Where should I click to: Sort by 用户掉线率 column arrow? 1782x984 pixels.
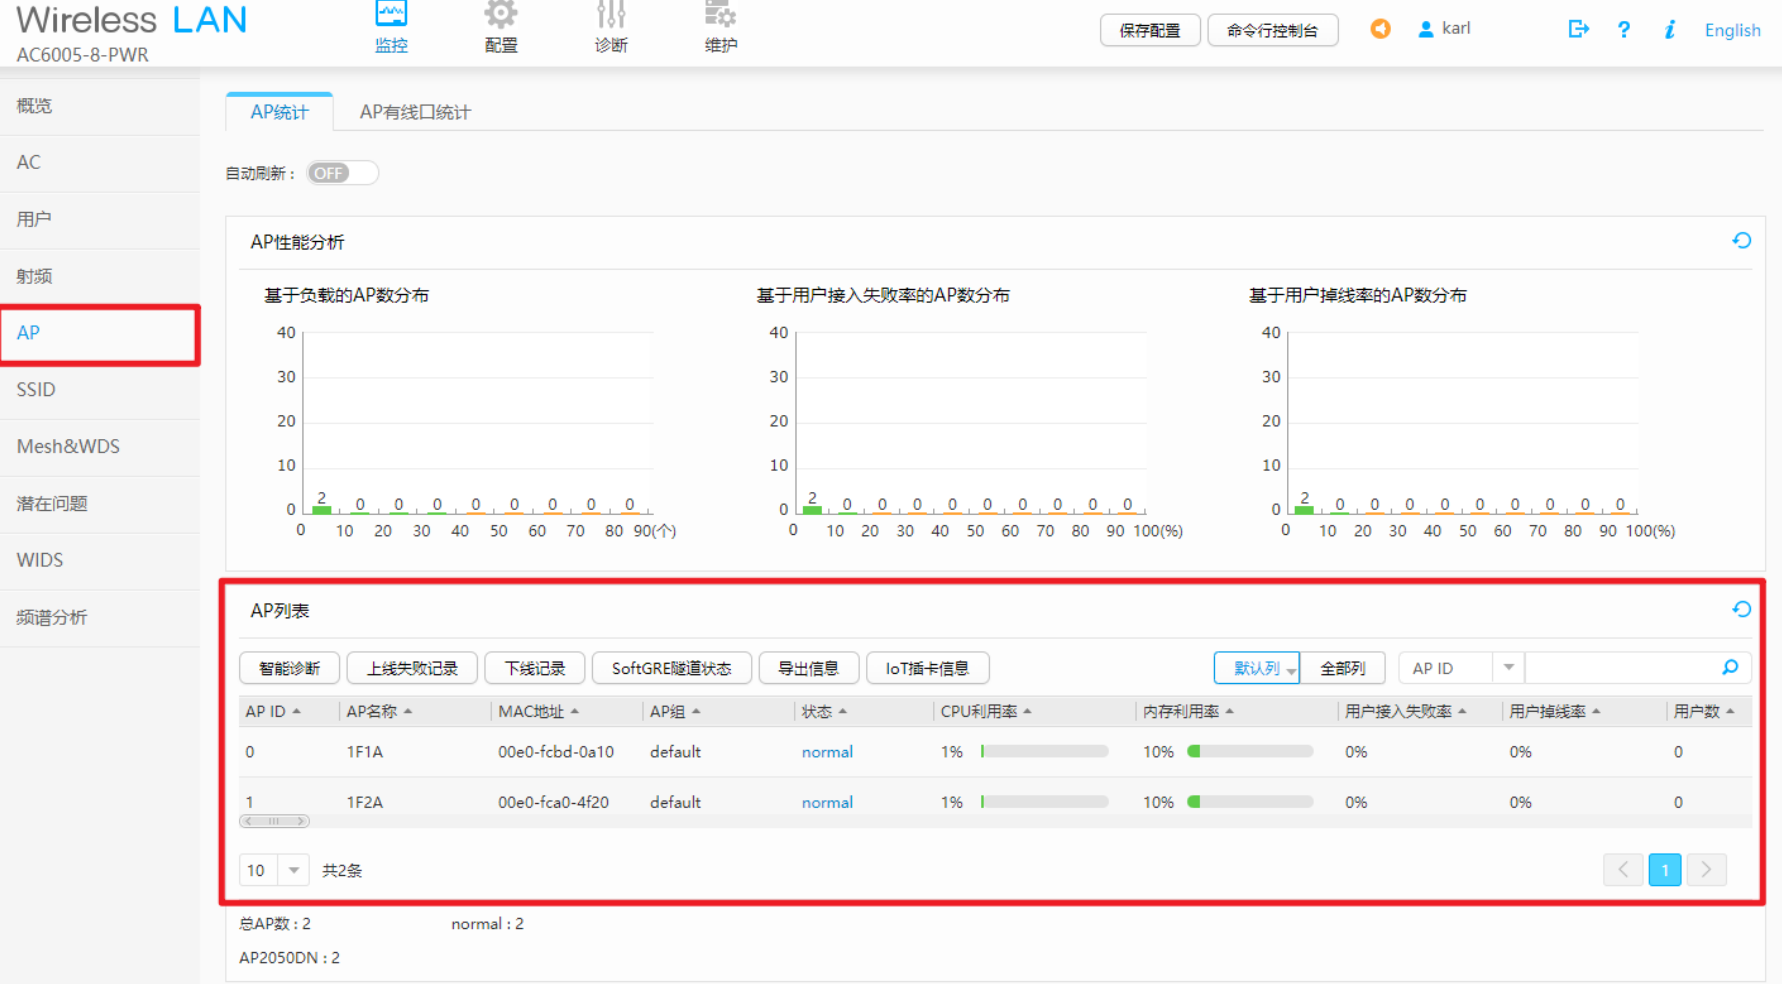click(1596, 711)
